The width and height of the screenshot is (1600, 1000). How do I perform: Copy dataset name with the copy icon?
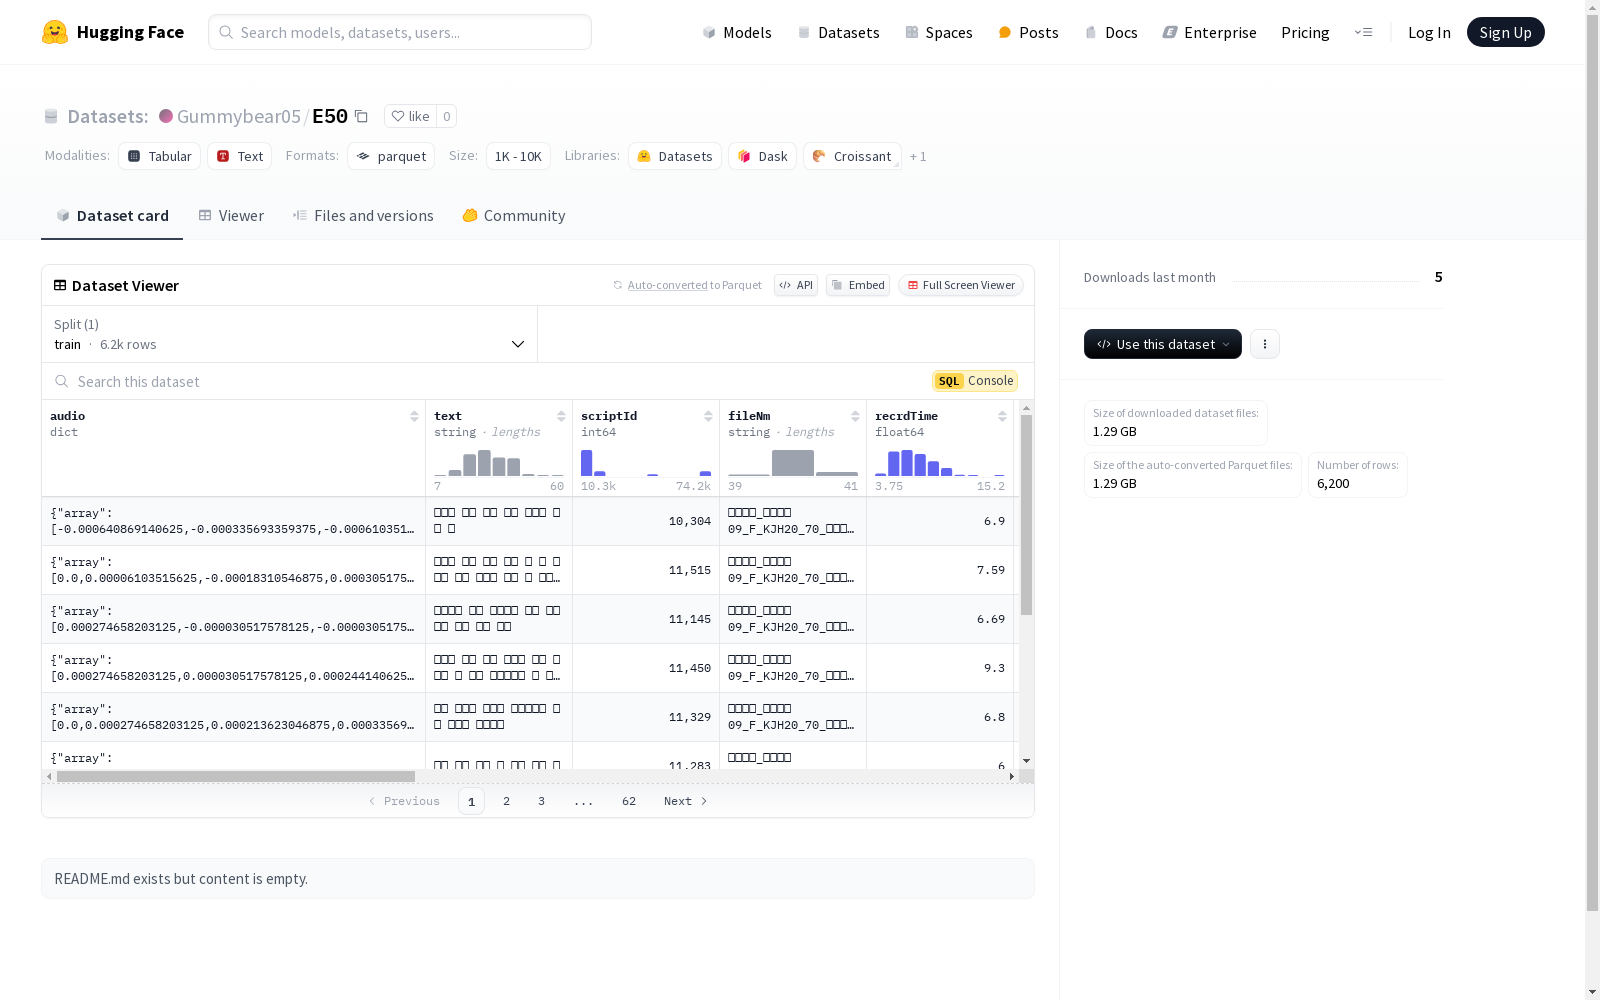[362, 116]
